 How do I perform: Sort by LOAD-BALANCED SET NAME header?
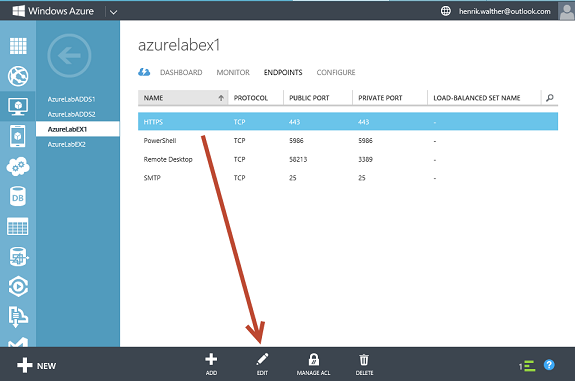[x=477, y=98]
